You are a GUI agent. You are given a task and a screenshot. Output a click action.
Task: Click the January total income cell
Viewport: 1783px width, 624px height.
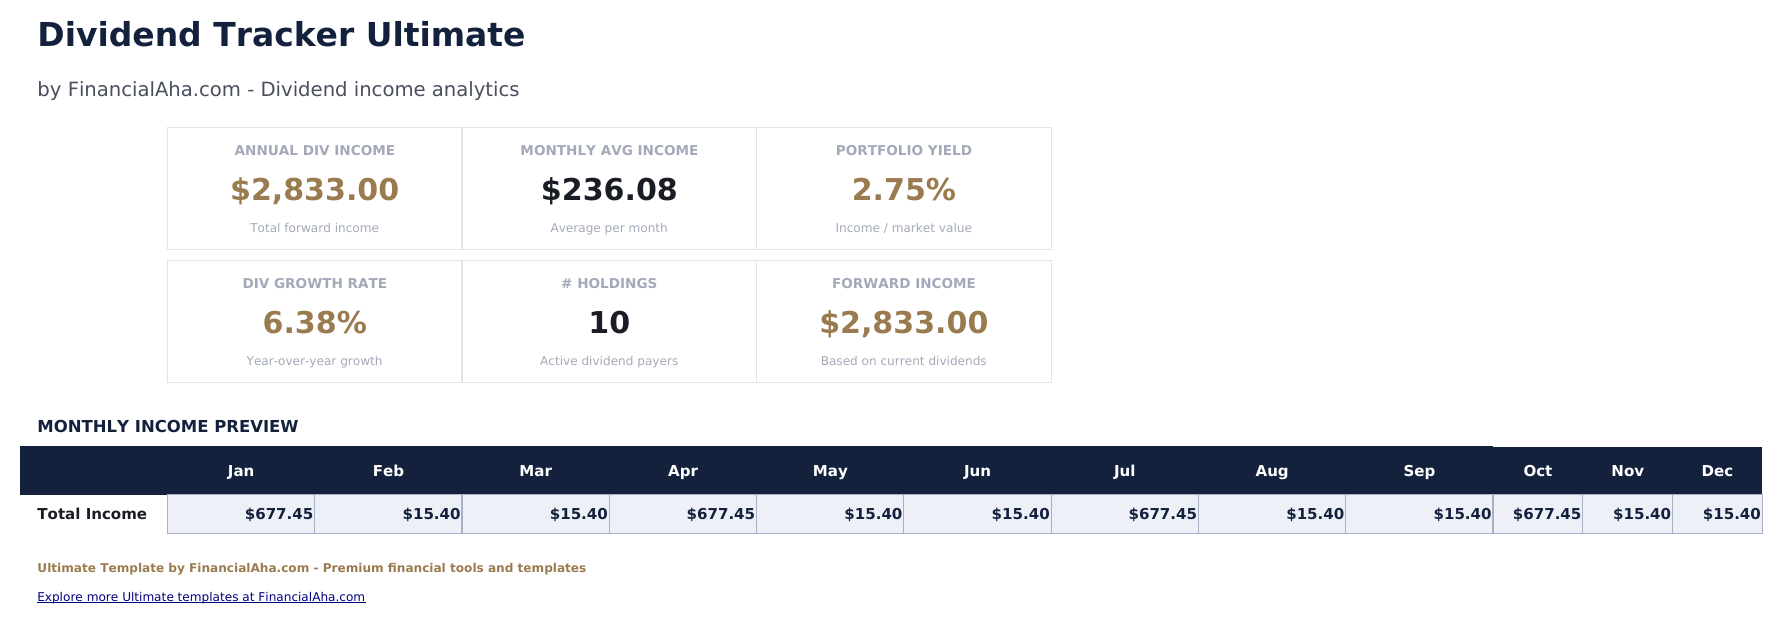[x=241, y=514]
